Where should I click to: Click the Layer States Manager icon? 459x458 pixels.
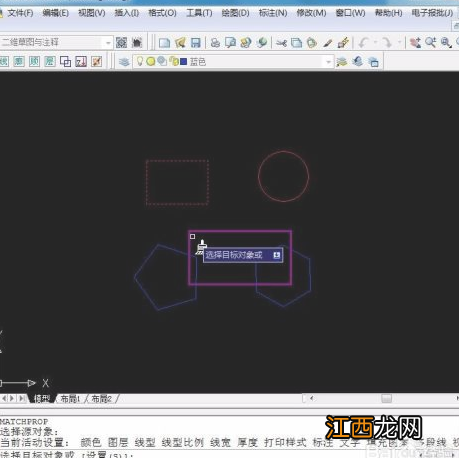pyautogui.click(x=373, y=62)
